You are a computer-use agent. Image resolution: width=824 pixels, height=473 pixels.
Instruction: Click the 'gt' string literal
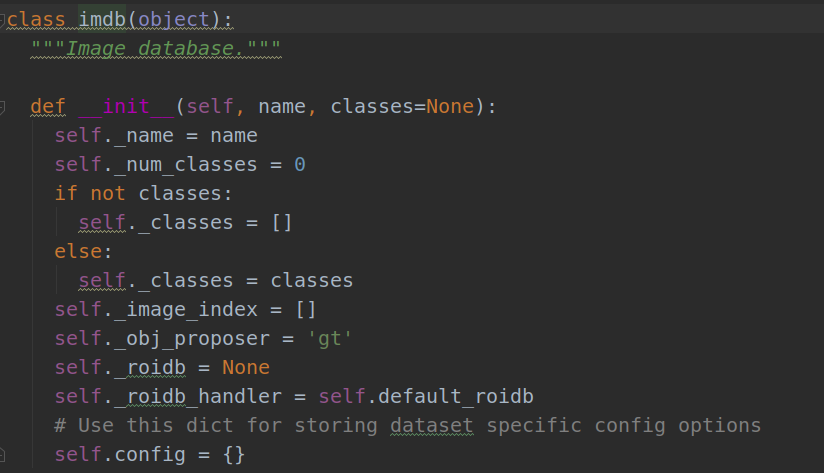click(x=329, y=338)
